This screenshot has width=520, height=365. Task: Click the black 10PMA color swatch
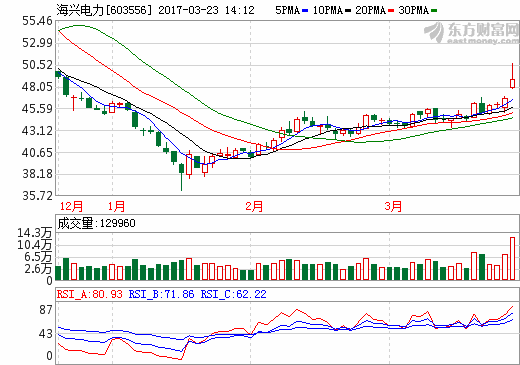click(x=348, y=11)
